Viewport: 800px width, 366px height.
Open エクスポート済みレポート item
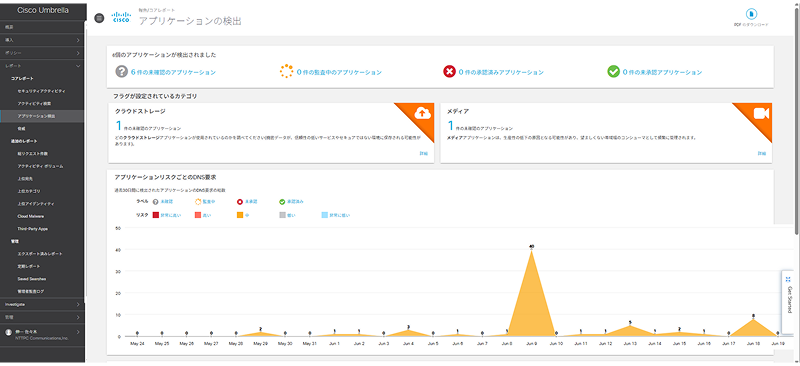pyautogui.click(x=40, y=254)
